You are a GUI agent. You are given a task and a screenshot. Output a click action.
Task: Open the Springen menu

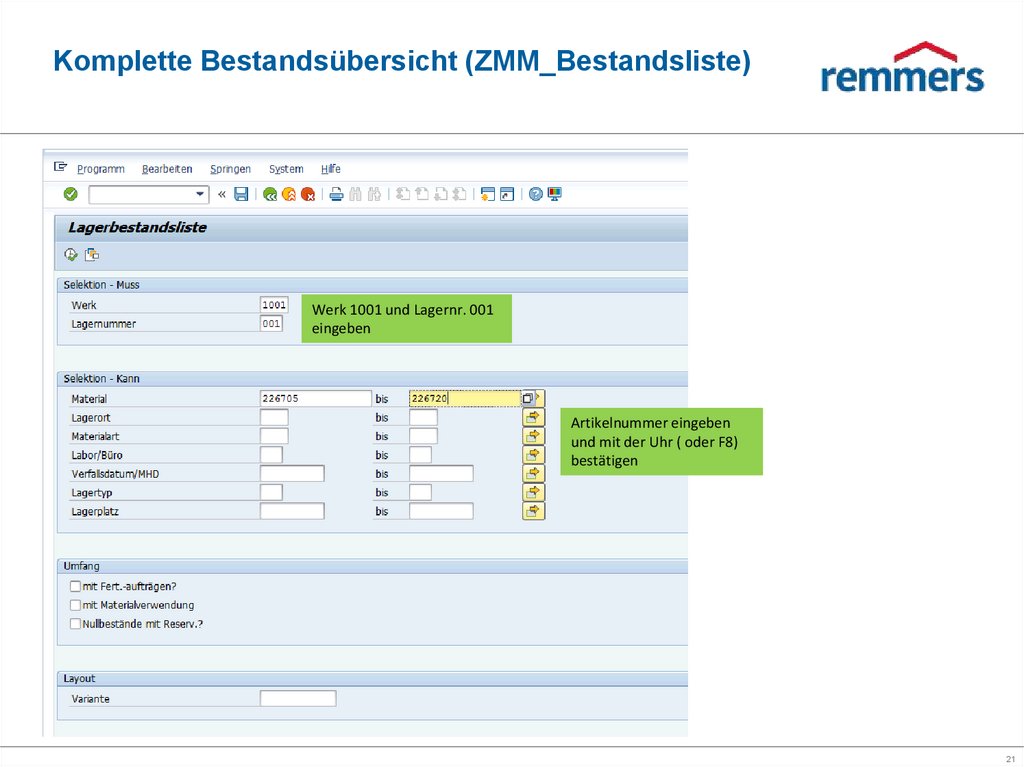point(230,168)
